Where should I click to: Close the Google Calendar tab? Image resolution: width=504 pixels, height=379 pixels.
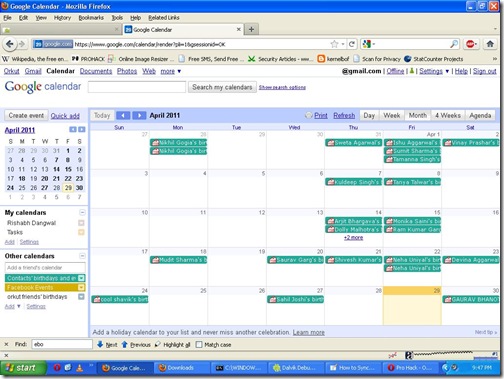pos(238,29)
